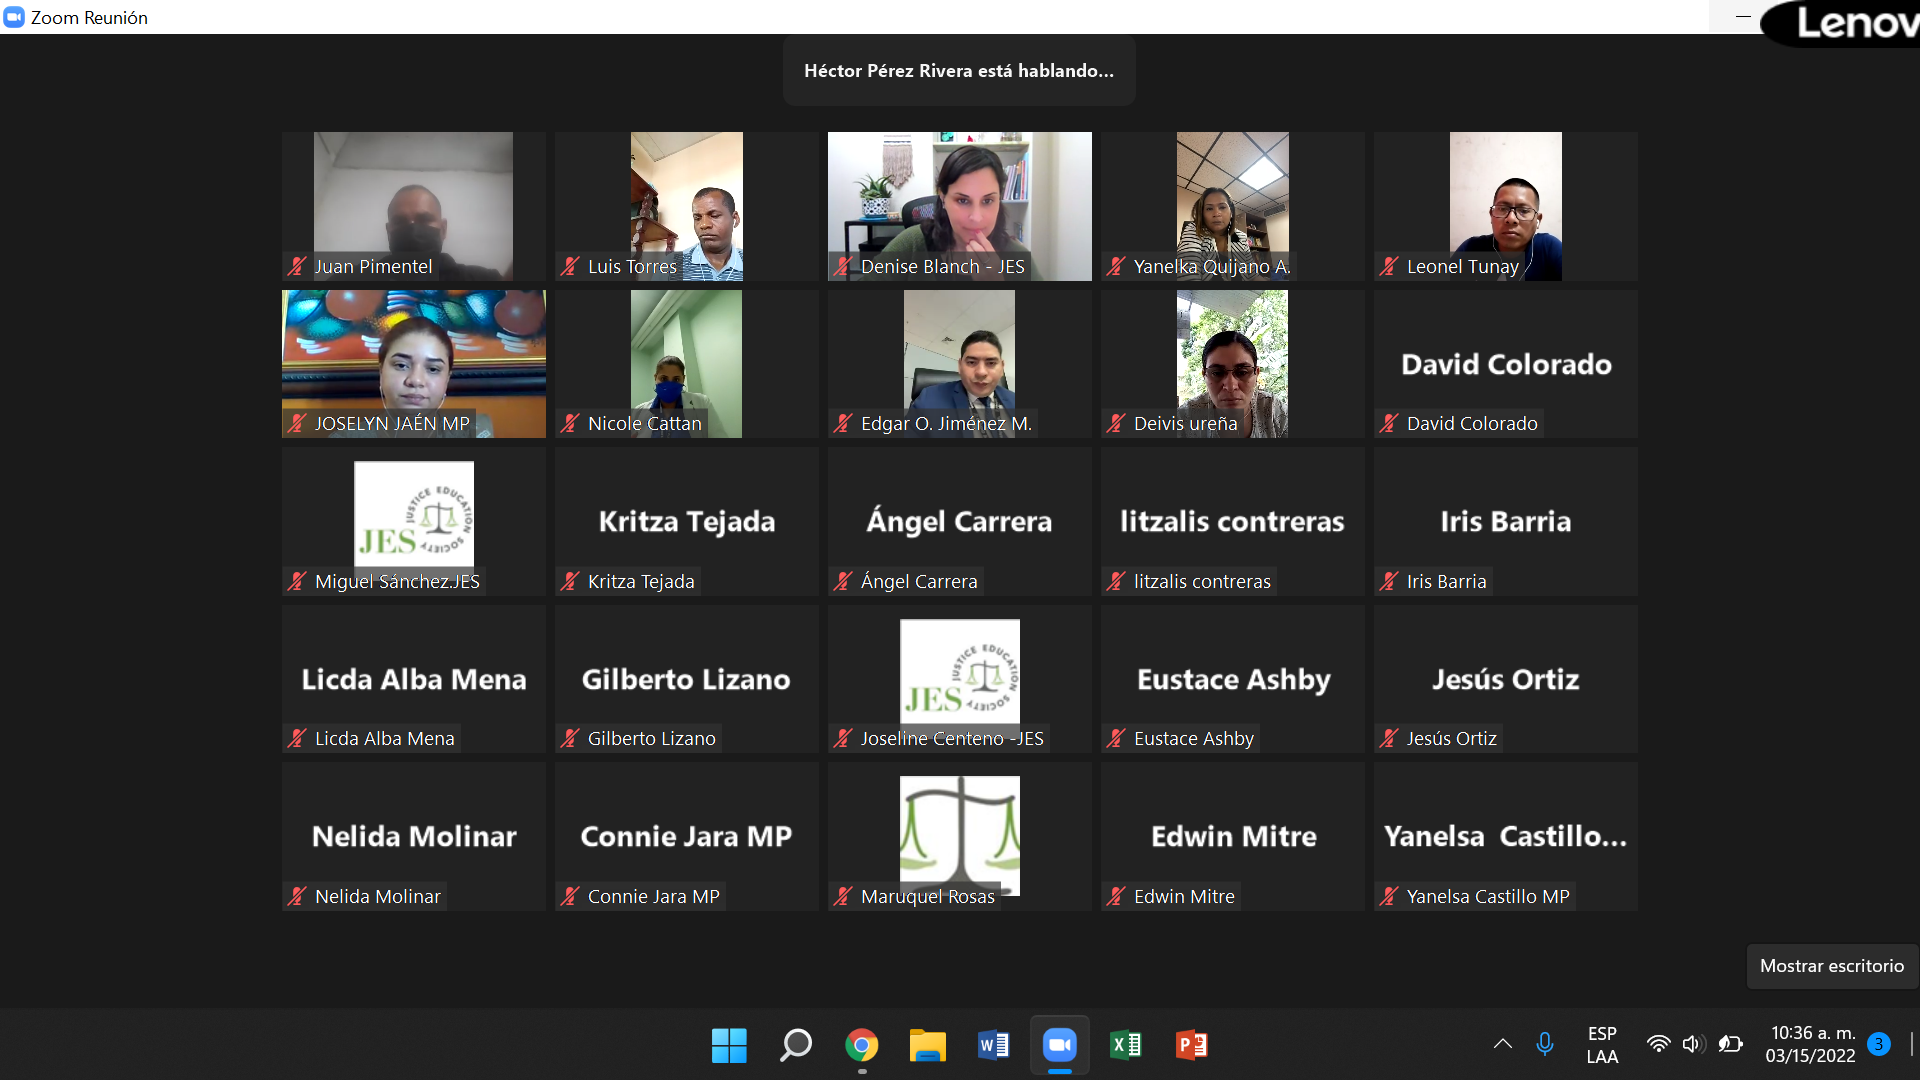Select Deivis ureña's video tile
This screenshot has width=1920, height=1080.
coord(1233,364)
